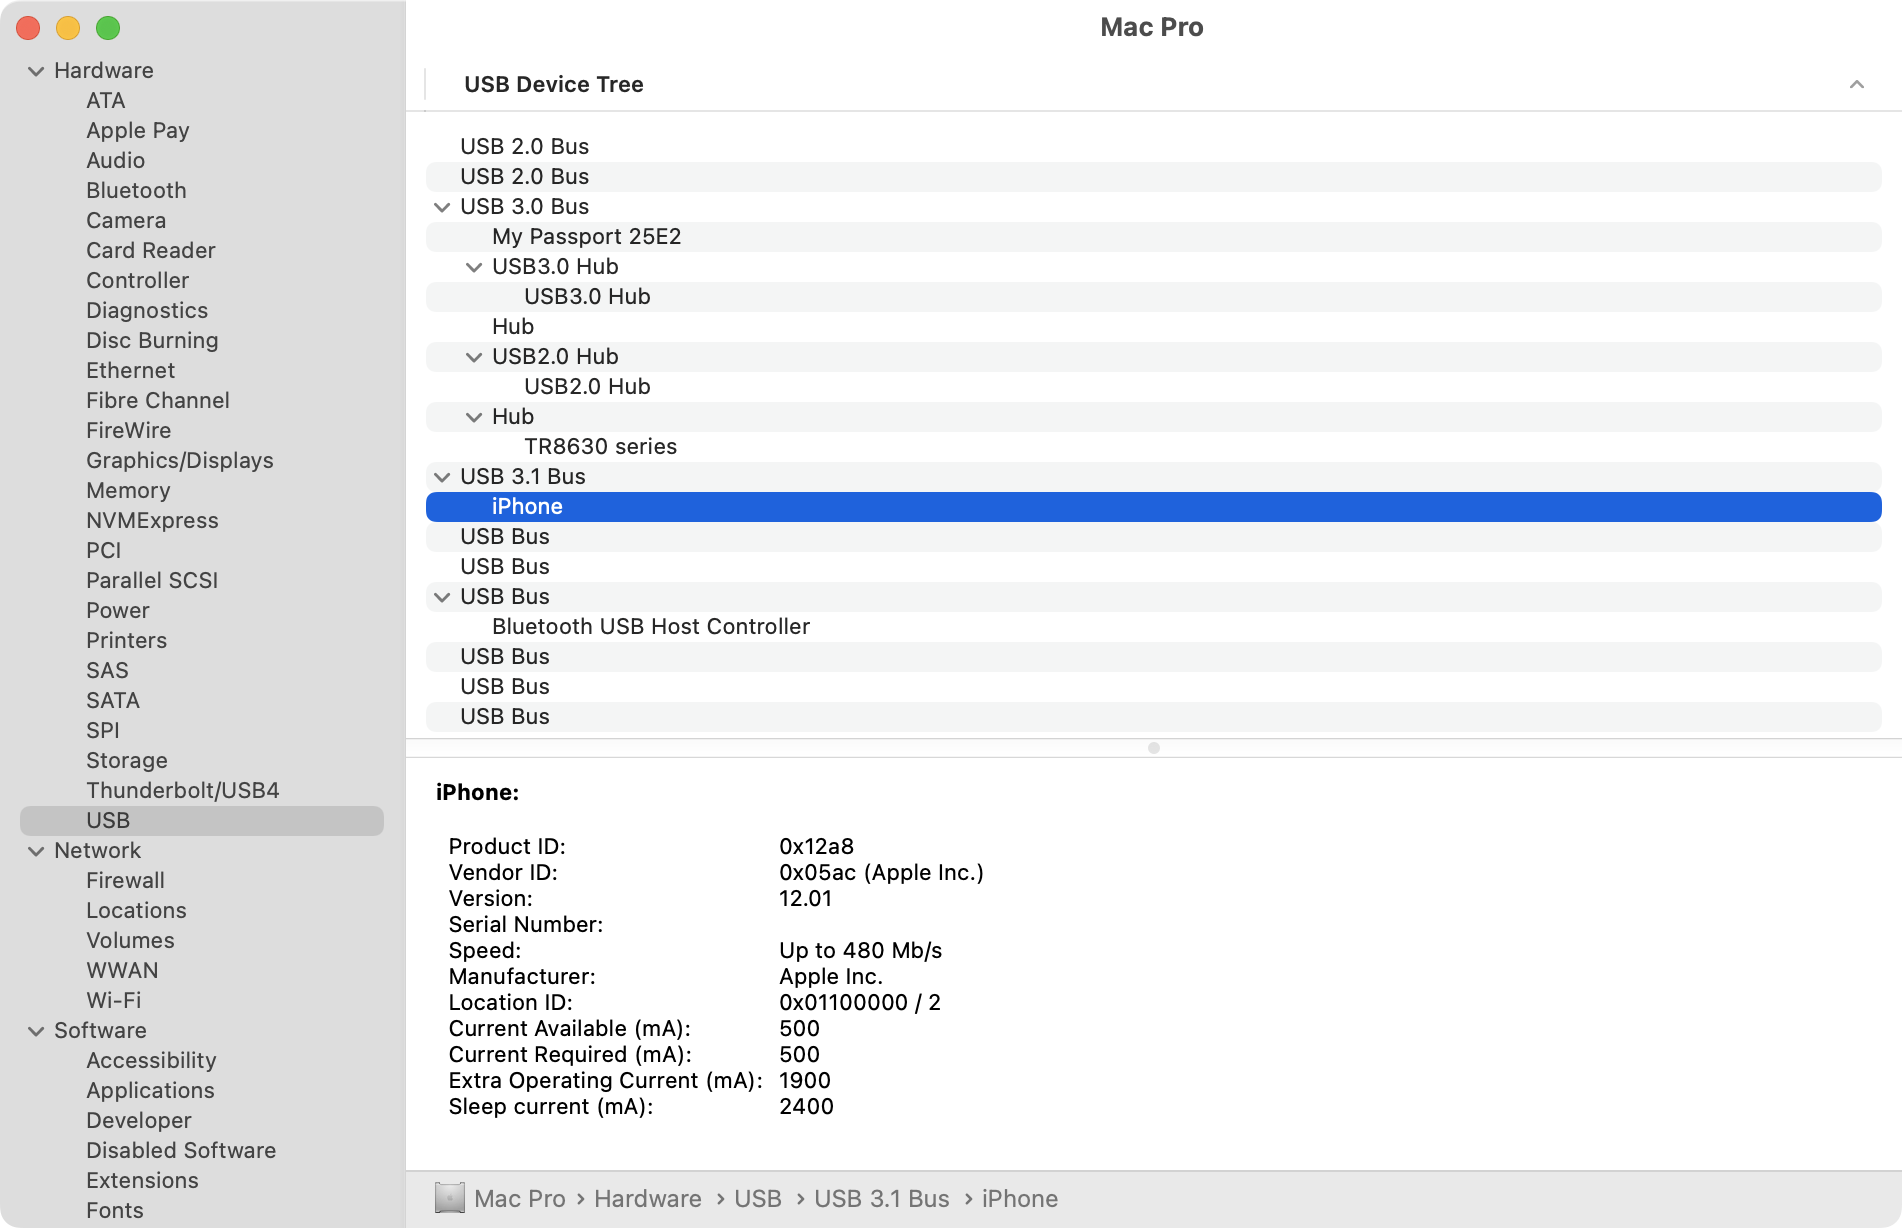Viewport: 1902px width, 1228px height.
Task: Select the TR8630 series device
Action: pos(1154,447)
